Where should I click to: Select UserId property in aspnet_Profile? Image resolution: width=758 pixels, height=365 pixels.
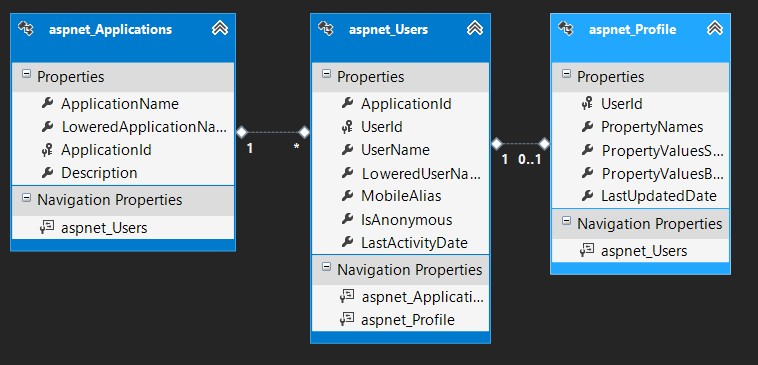622,104
